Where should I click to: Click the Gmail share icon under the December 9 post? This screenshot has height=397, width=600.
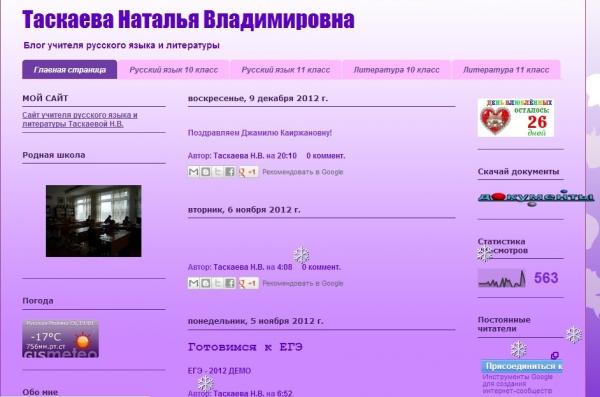point(194,172)
